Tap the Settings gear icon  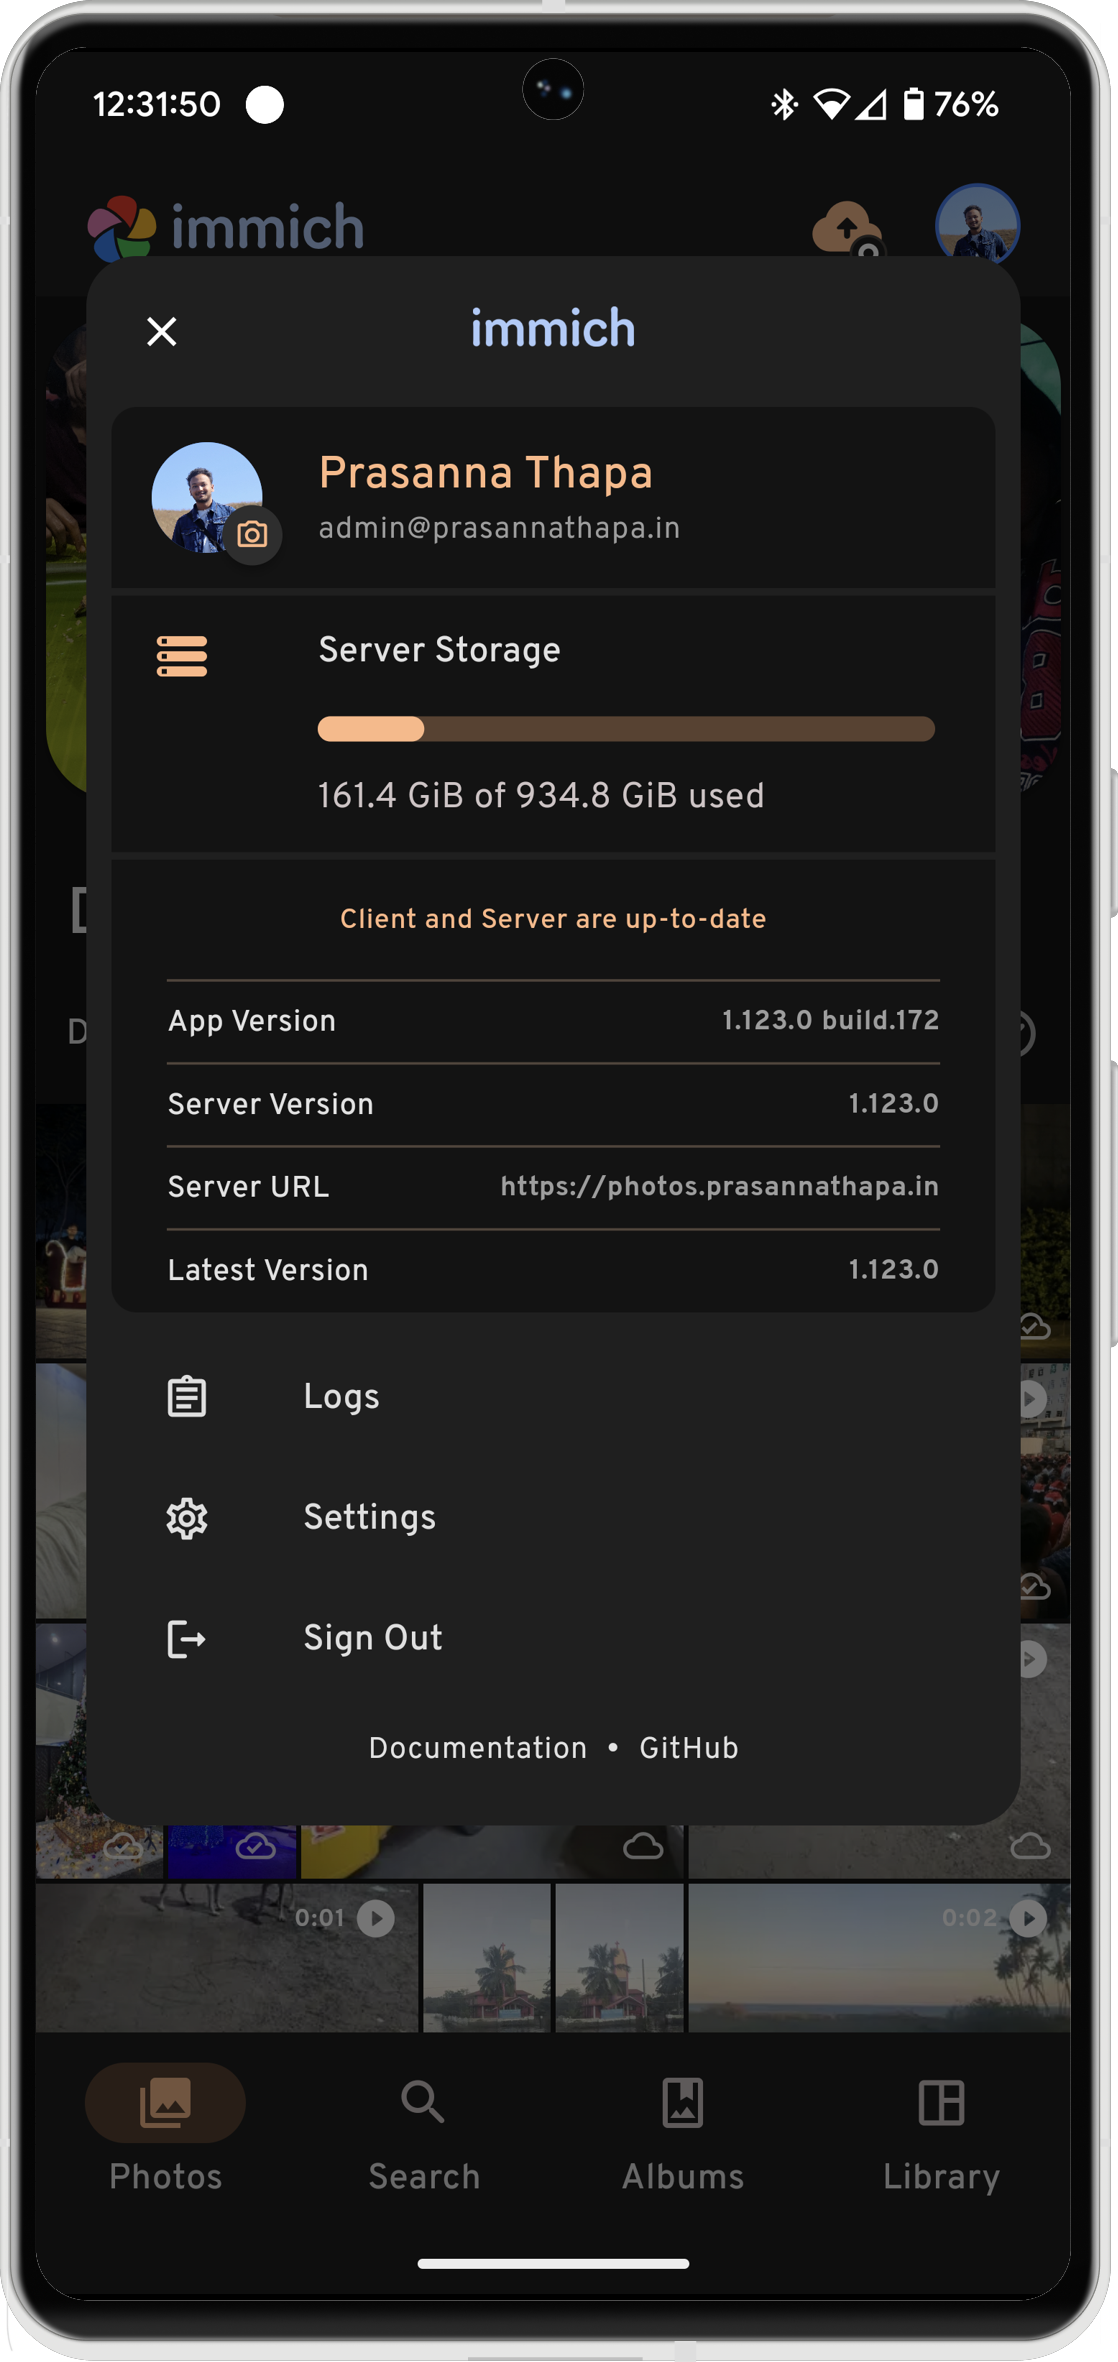[187, 1518]
